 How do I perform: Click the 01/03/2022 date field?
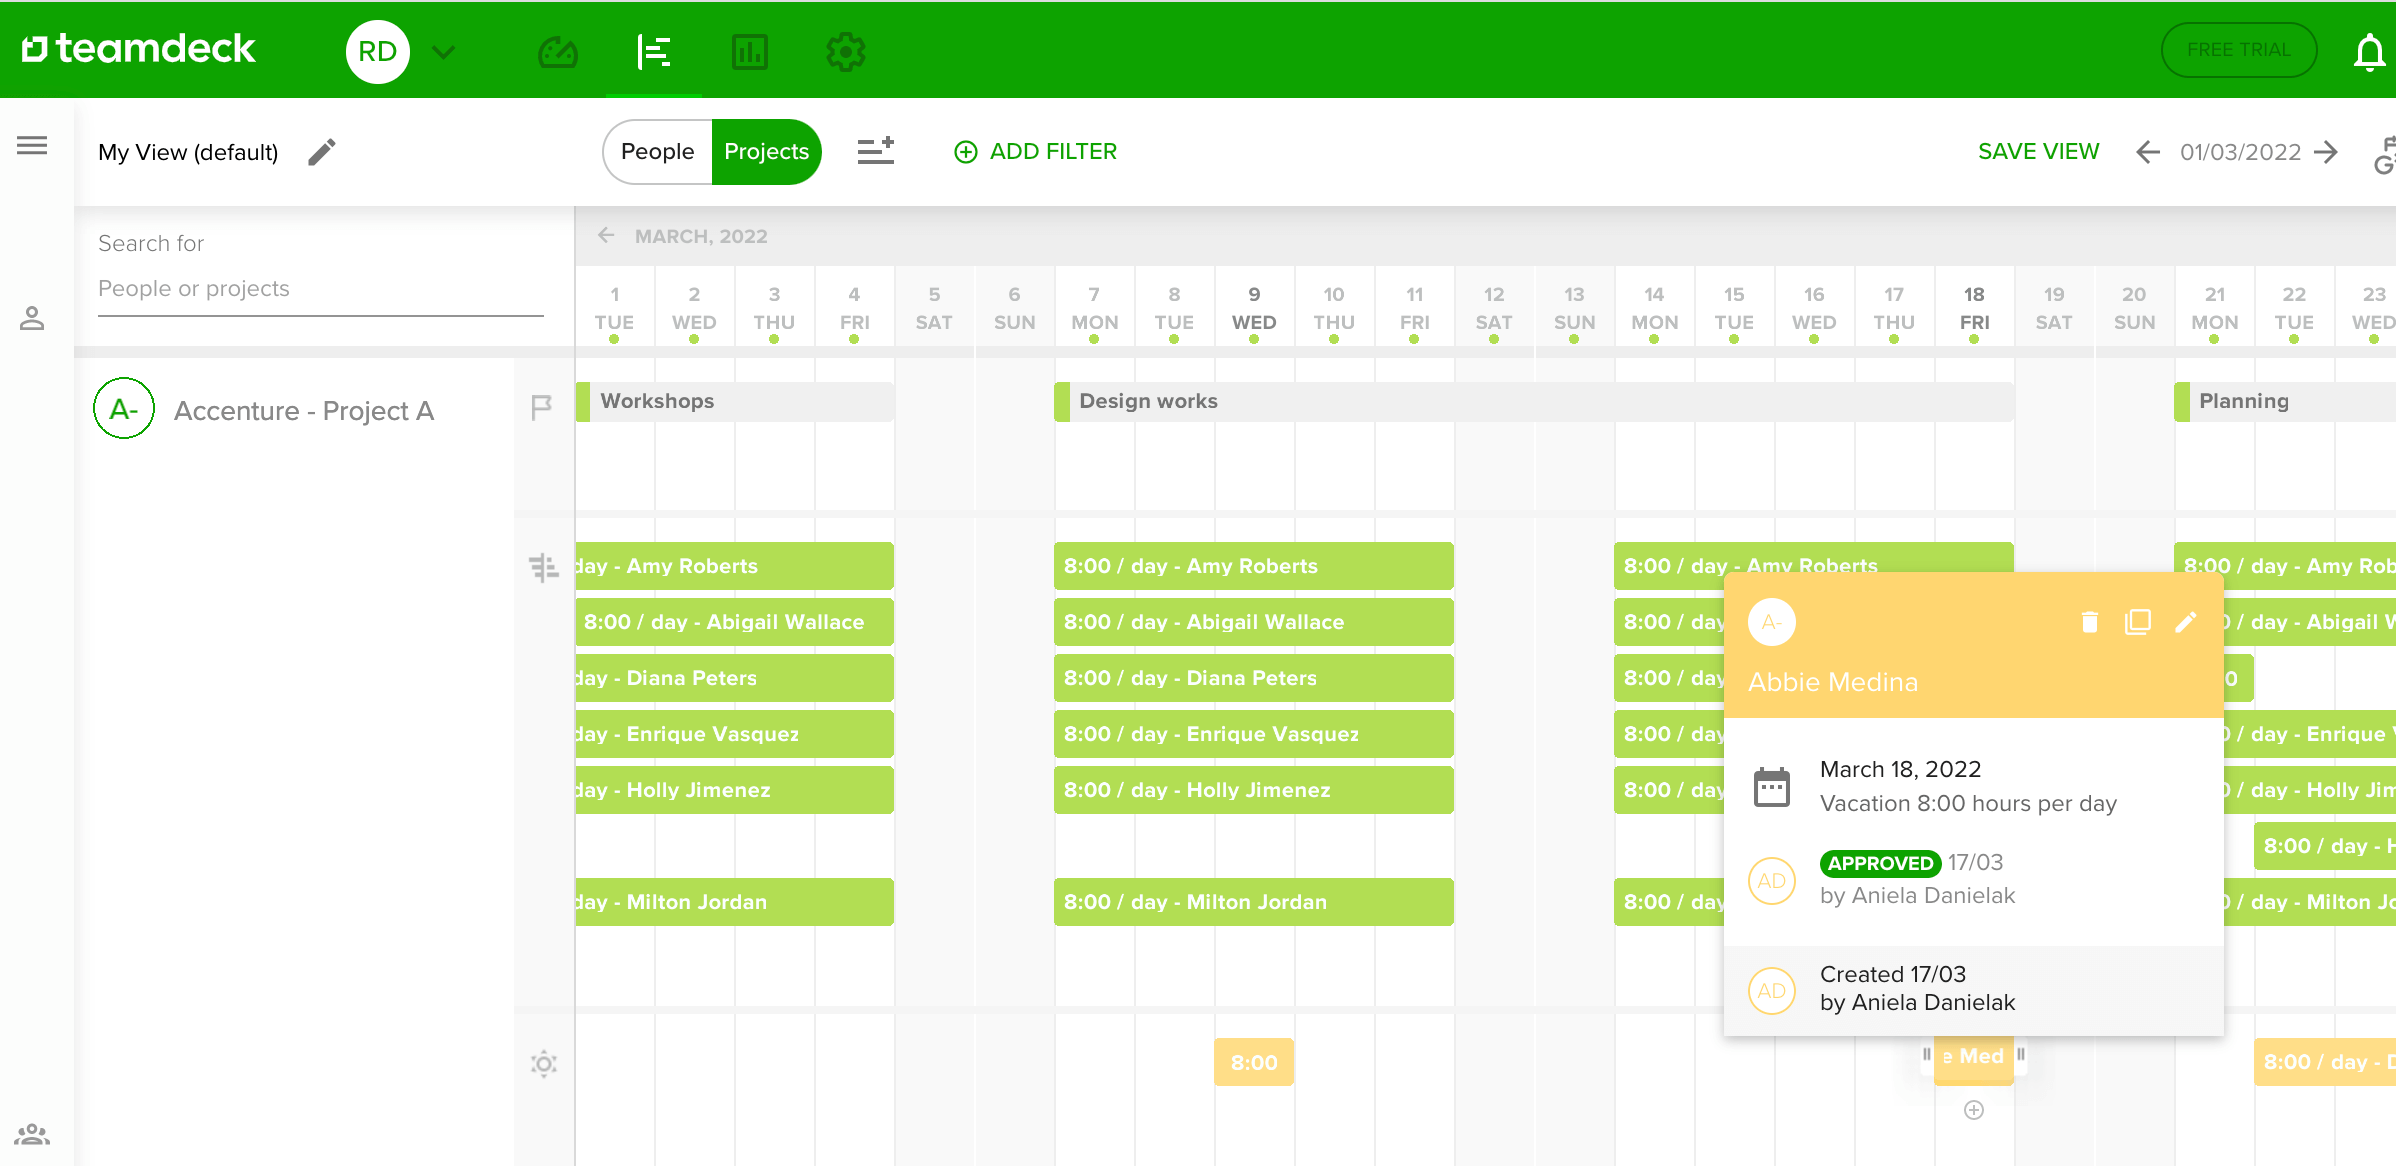pos(2240,152)
